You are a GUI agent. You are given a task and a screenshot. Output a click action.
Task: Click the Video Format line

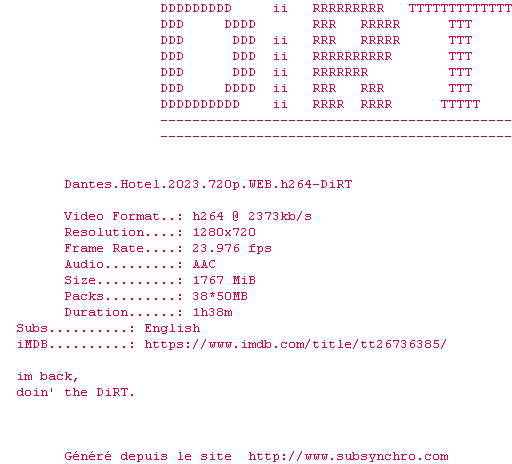point(188,216)
